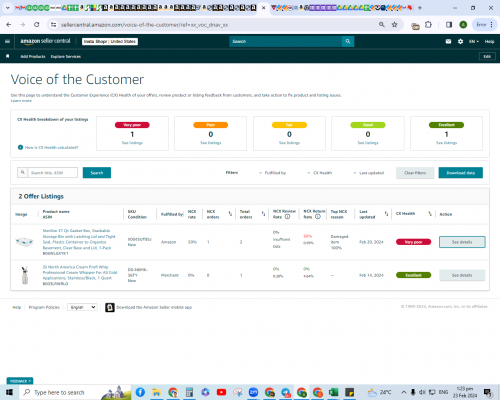This screenshot has width=500, height=400.
Task: Click See listings under the Fair card
Action: tap(289, 143)
